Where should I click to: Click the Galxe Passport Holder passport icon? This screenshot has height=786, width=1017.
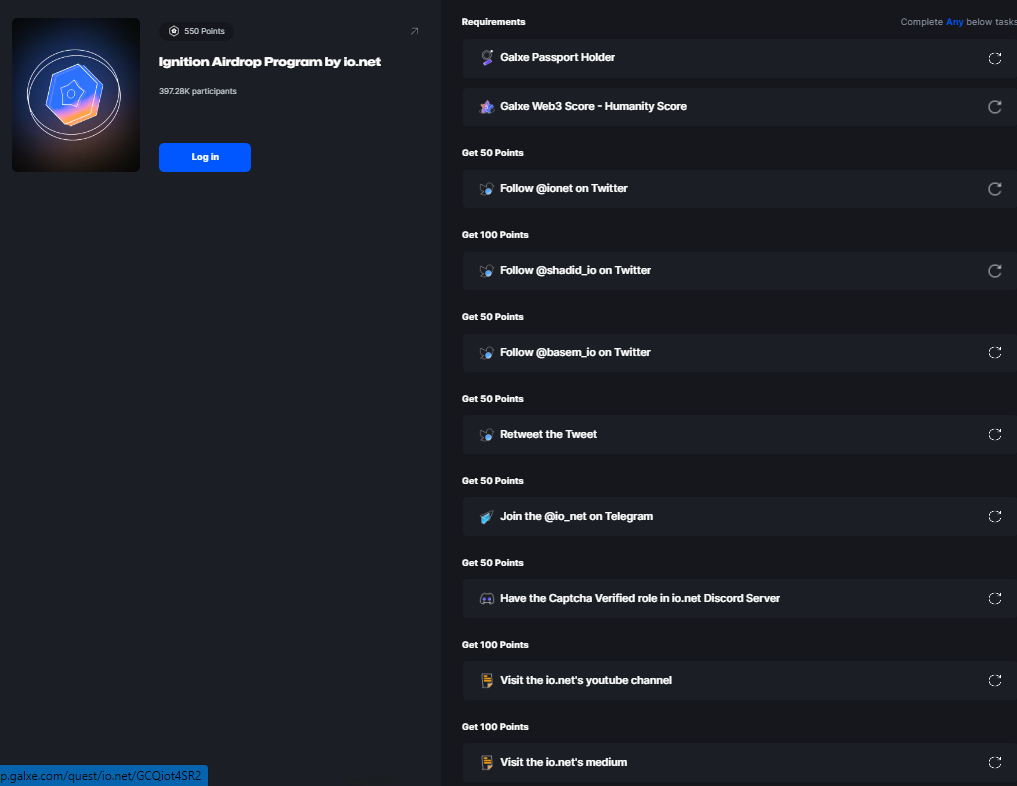pyautogui.click(x=486, y=58)
